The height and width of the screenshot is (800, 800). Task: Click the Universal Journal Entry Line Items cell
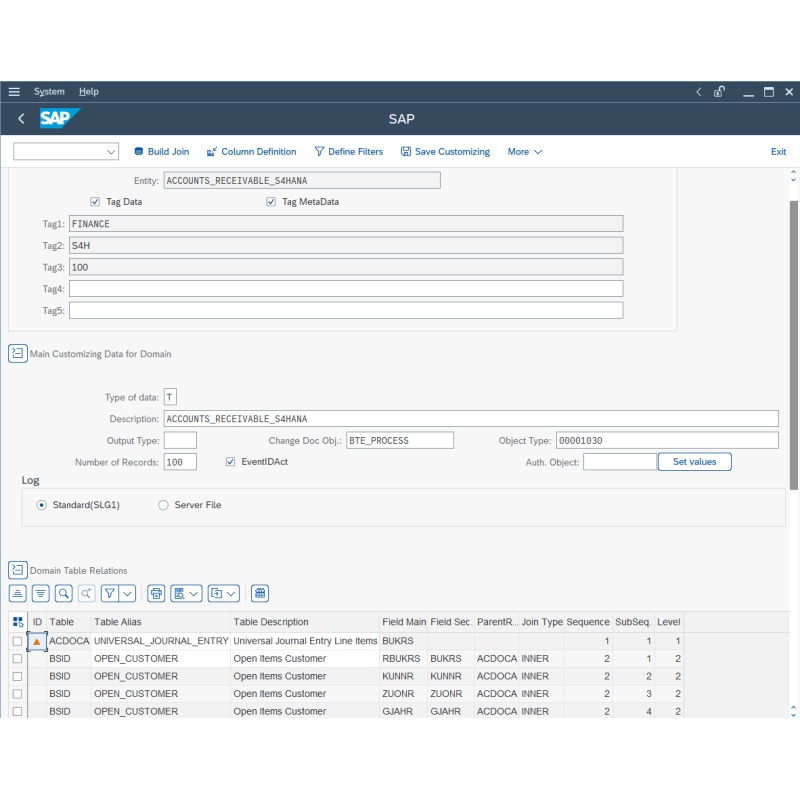coord(305,641)
